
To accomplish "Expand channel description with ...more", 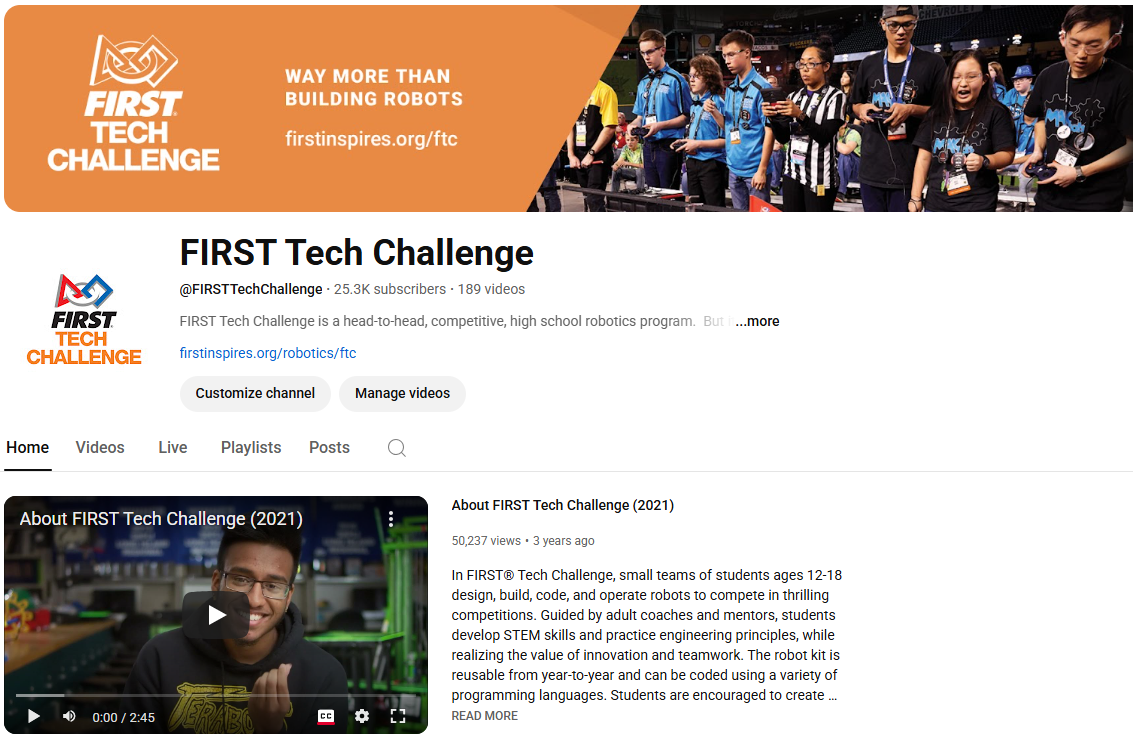I will pos(757,321).
